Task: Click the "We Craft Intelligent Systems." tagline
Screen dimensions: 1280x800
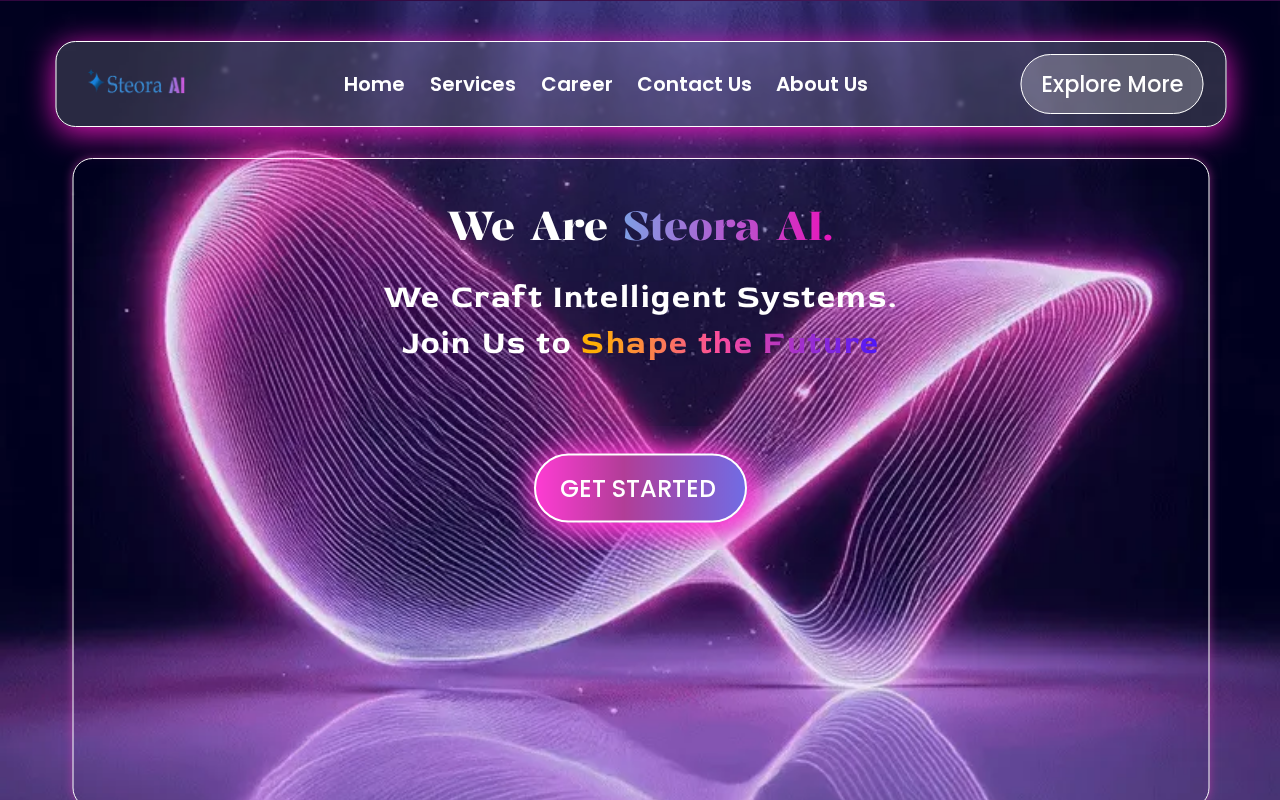Action: coord(640,297)
